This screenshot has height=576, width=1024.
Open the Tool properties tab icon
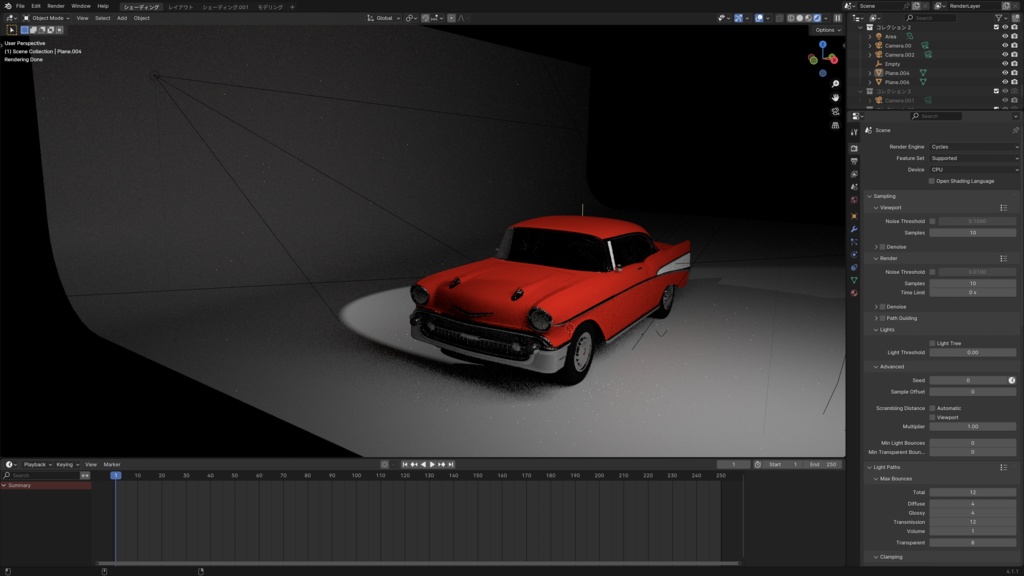[x=854, y=133]
